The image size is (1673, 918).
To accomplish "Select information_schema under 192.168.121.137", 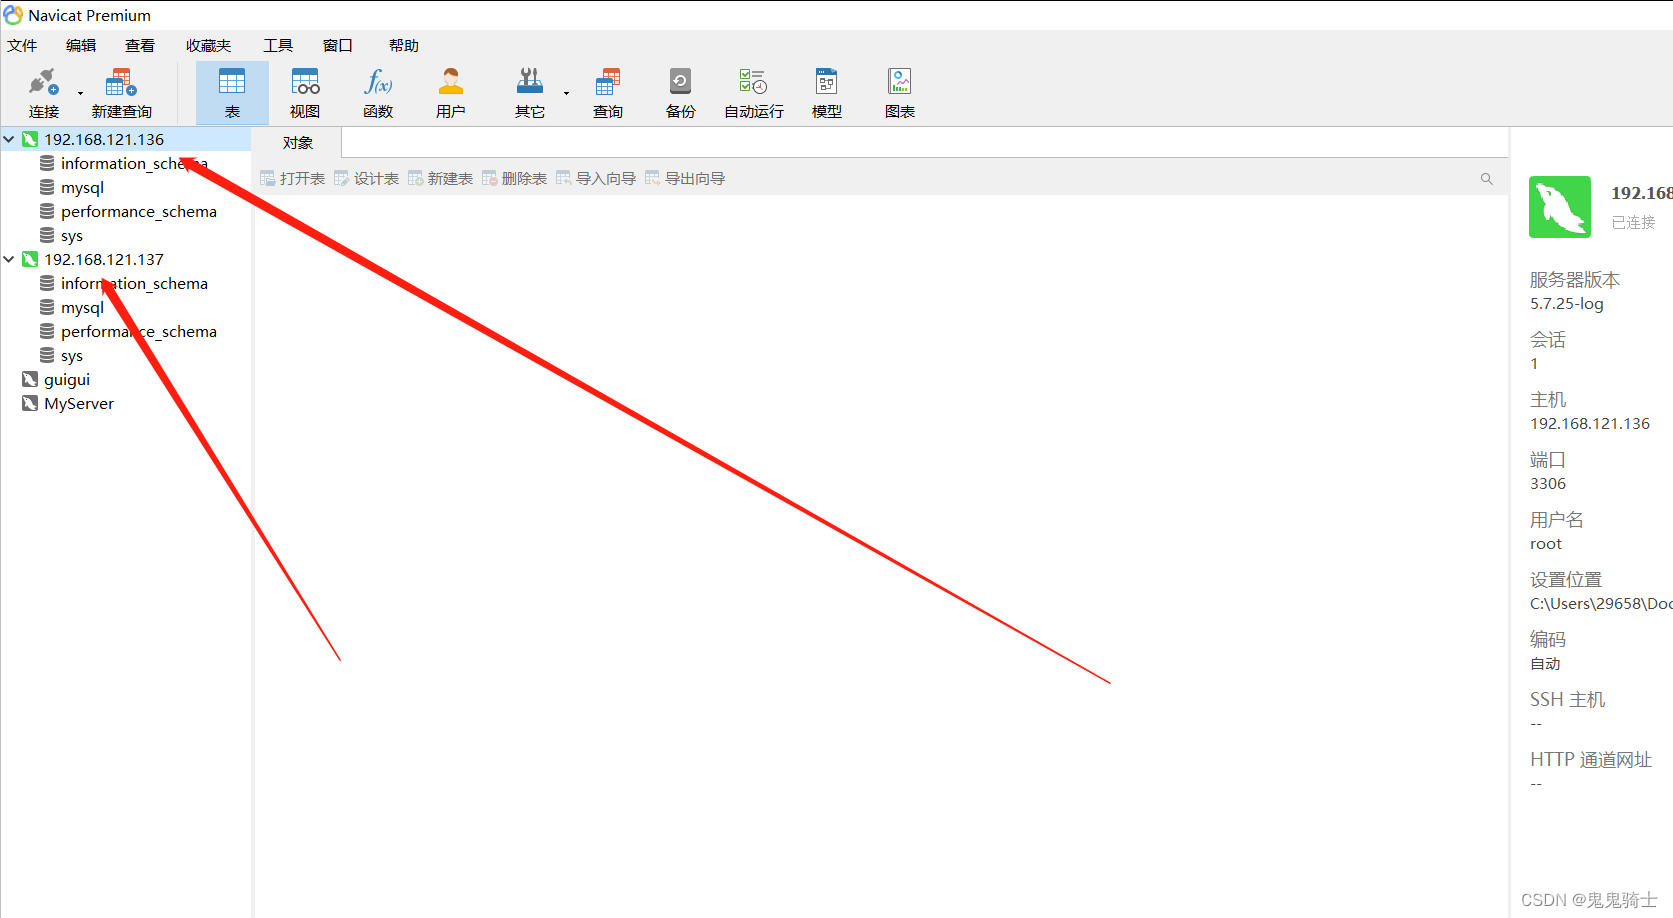I will tap(134, 284).
